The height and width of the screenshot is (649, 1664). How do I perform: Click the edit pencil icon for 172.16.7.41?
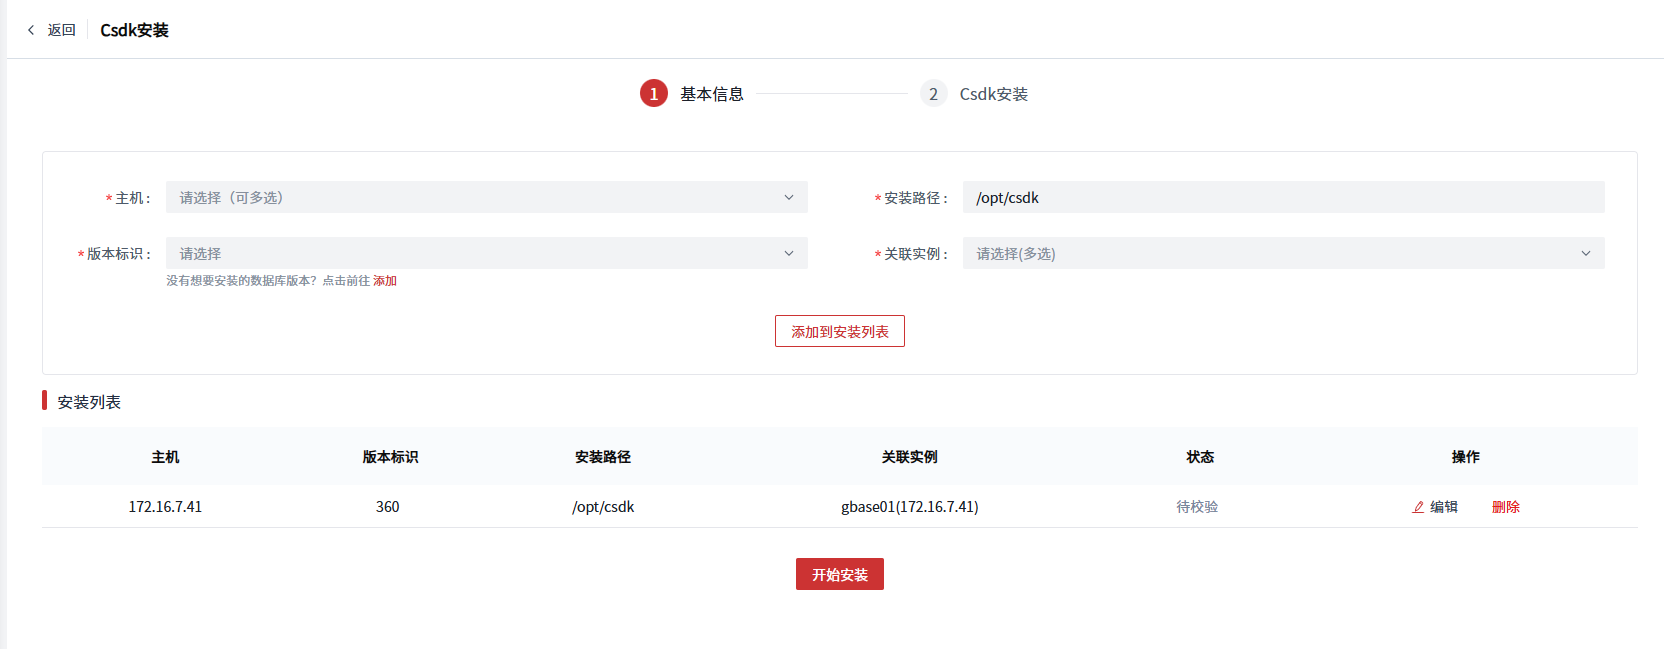[1418, 507]
